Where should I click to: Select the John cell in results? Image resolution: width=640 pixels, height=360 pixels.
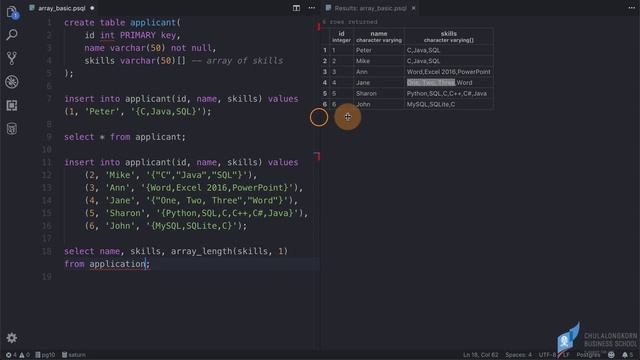pos(379,104)
